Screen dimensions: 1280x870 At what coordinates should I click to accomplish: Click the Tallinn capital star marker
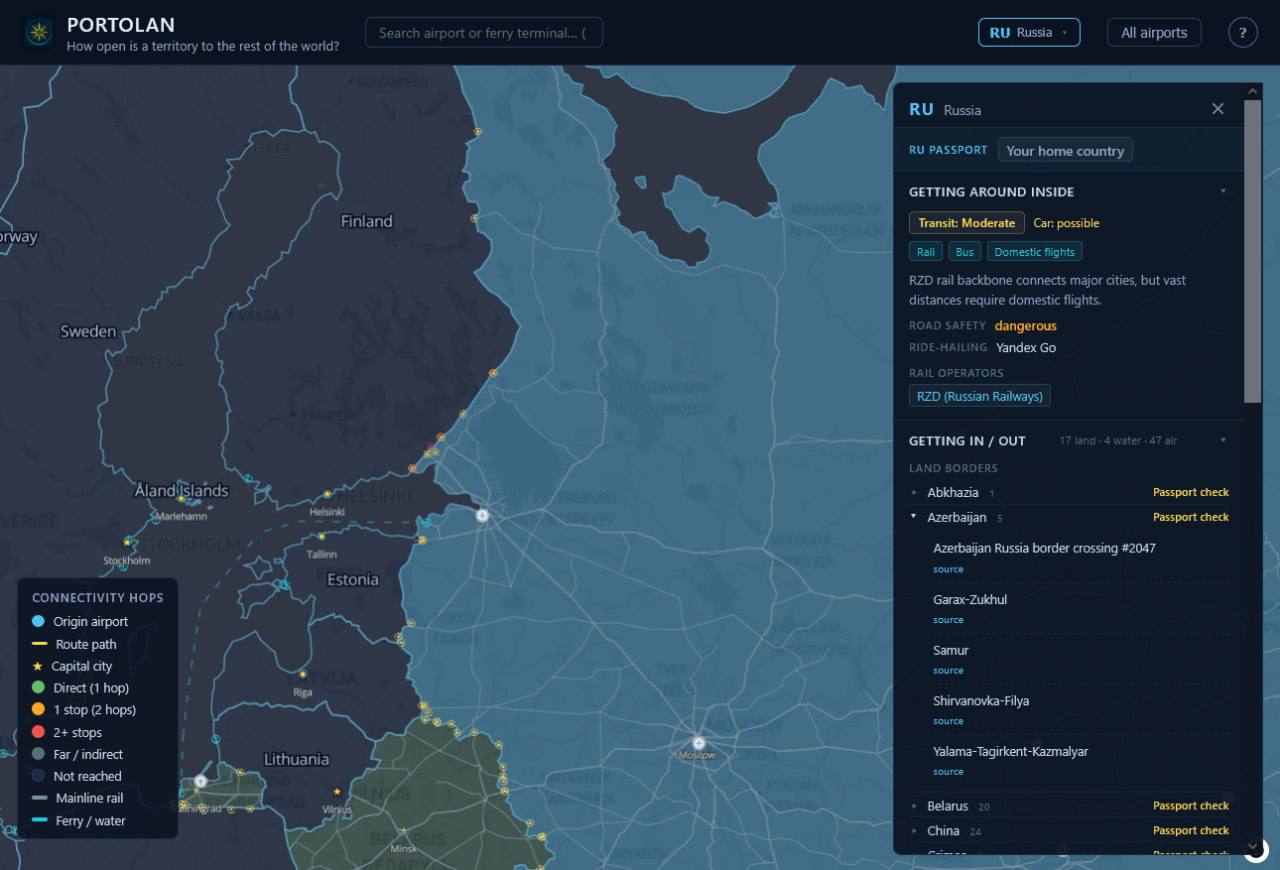[x=320, y=537]
